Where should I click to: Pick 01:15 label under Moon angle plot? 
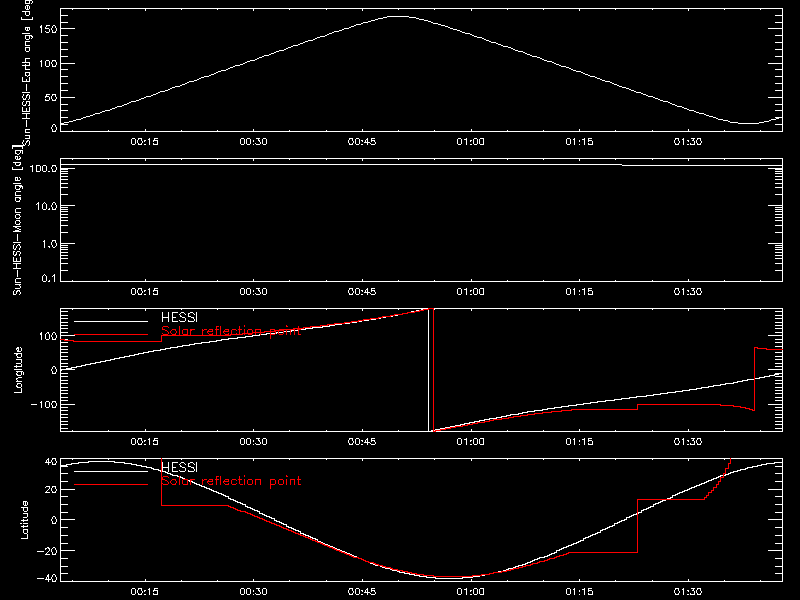click(579, 291)
